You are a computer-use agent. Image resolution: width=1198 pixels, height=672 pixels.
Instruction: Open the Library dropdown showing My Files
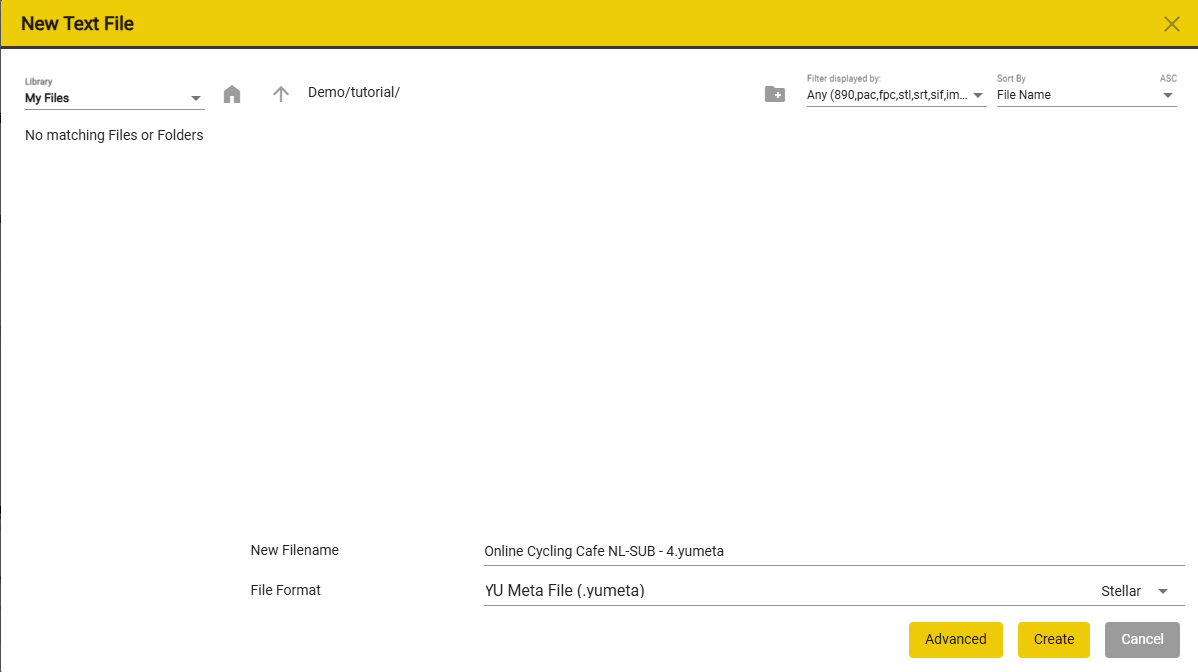click(x=114, y=98)
